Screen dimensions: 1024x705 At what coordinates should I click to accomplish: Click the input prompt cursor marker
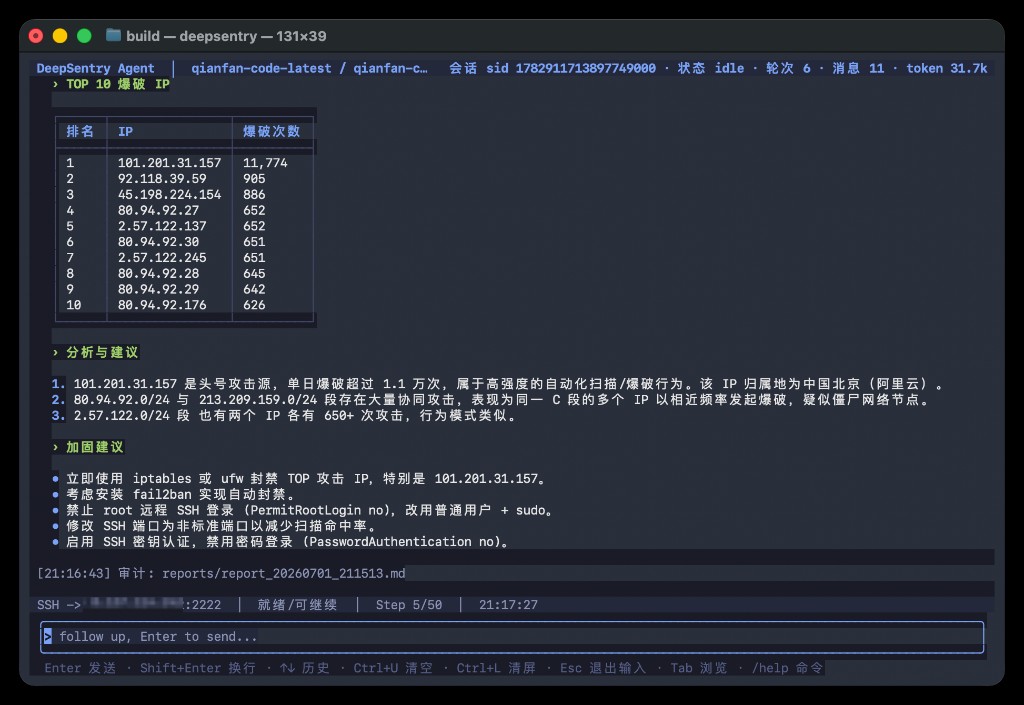click(x=48, y=636)
